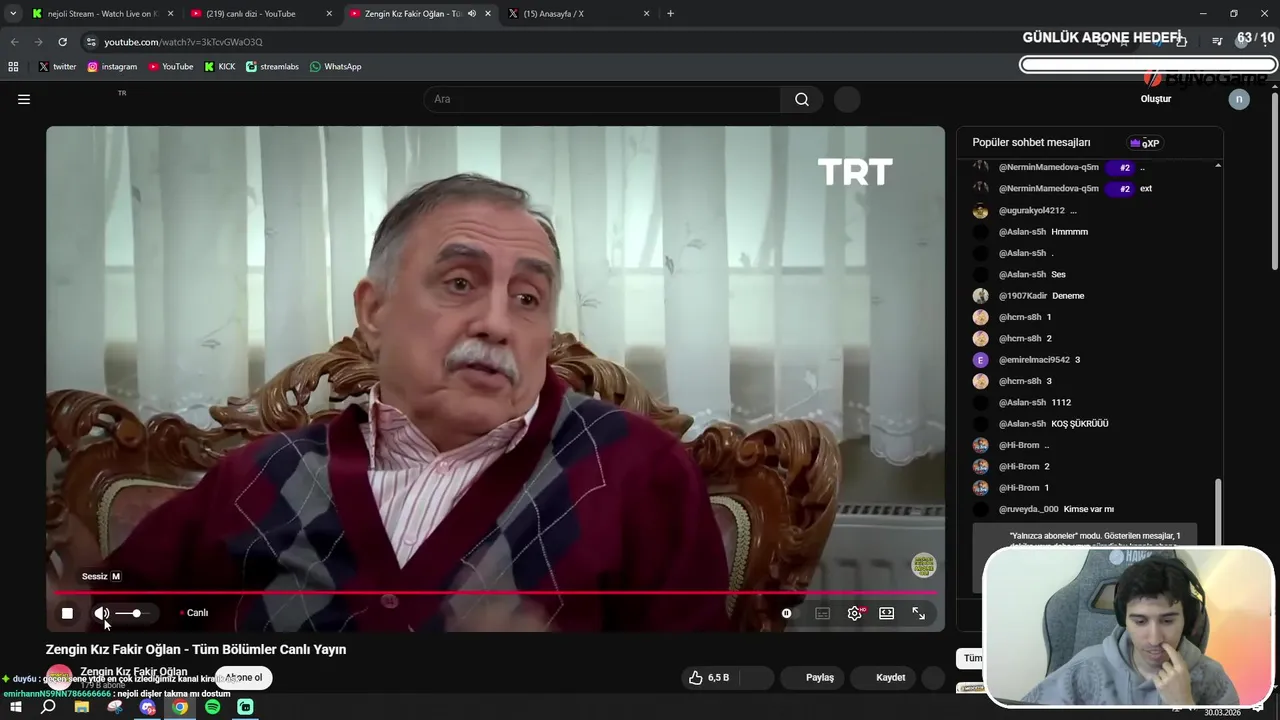Open the instagram bookmark
This screenshot has height=720, width=1280.
tap(112, 67)
